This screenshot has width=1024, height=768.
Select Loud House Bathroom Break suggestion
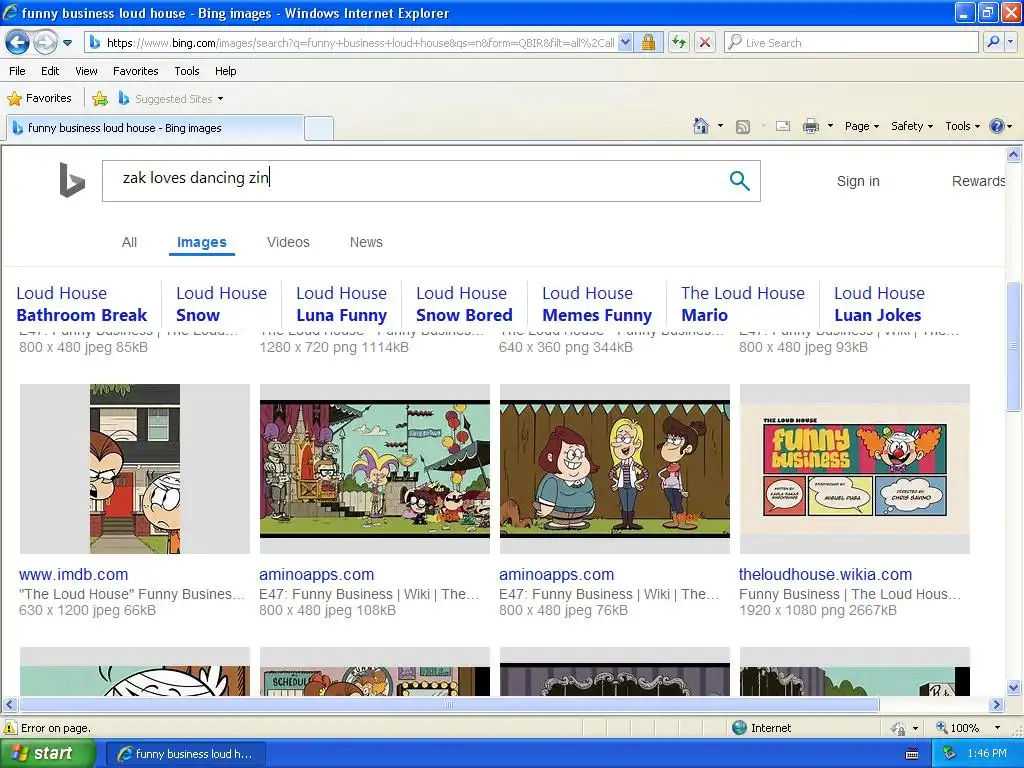[82, 304]
